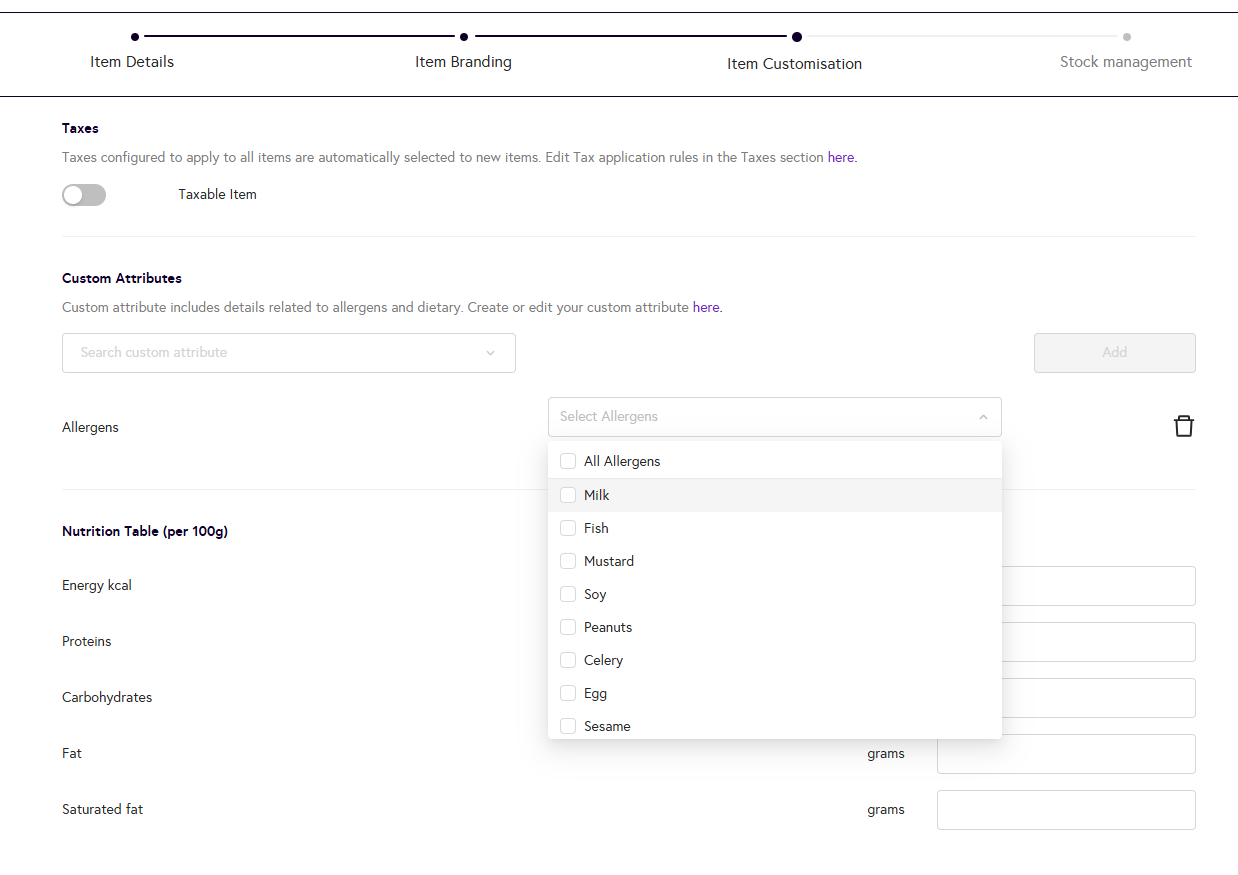Enable the Peanuts allergen checkbox
This screenshot has height=875, width=1238.
pyautogui.click(x=568, y=627)
